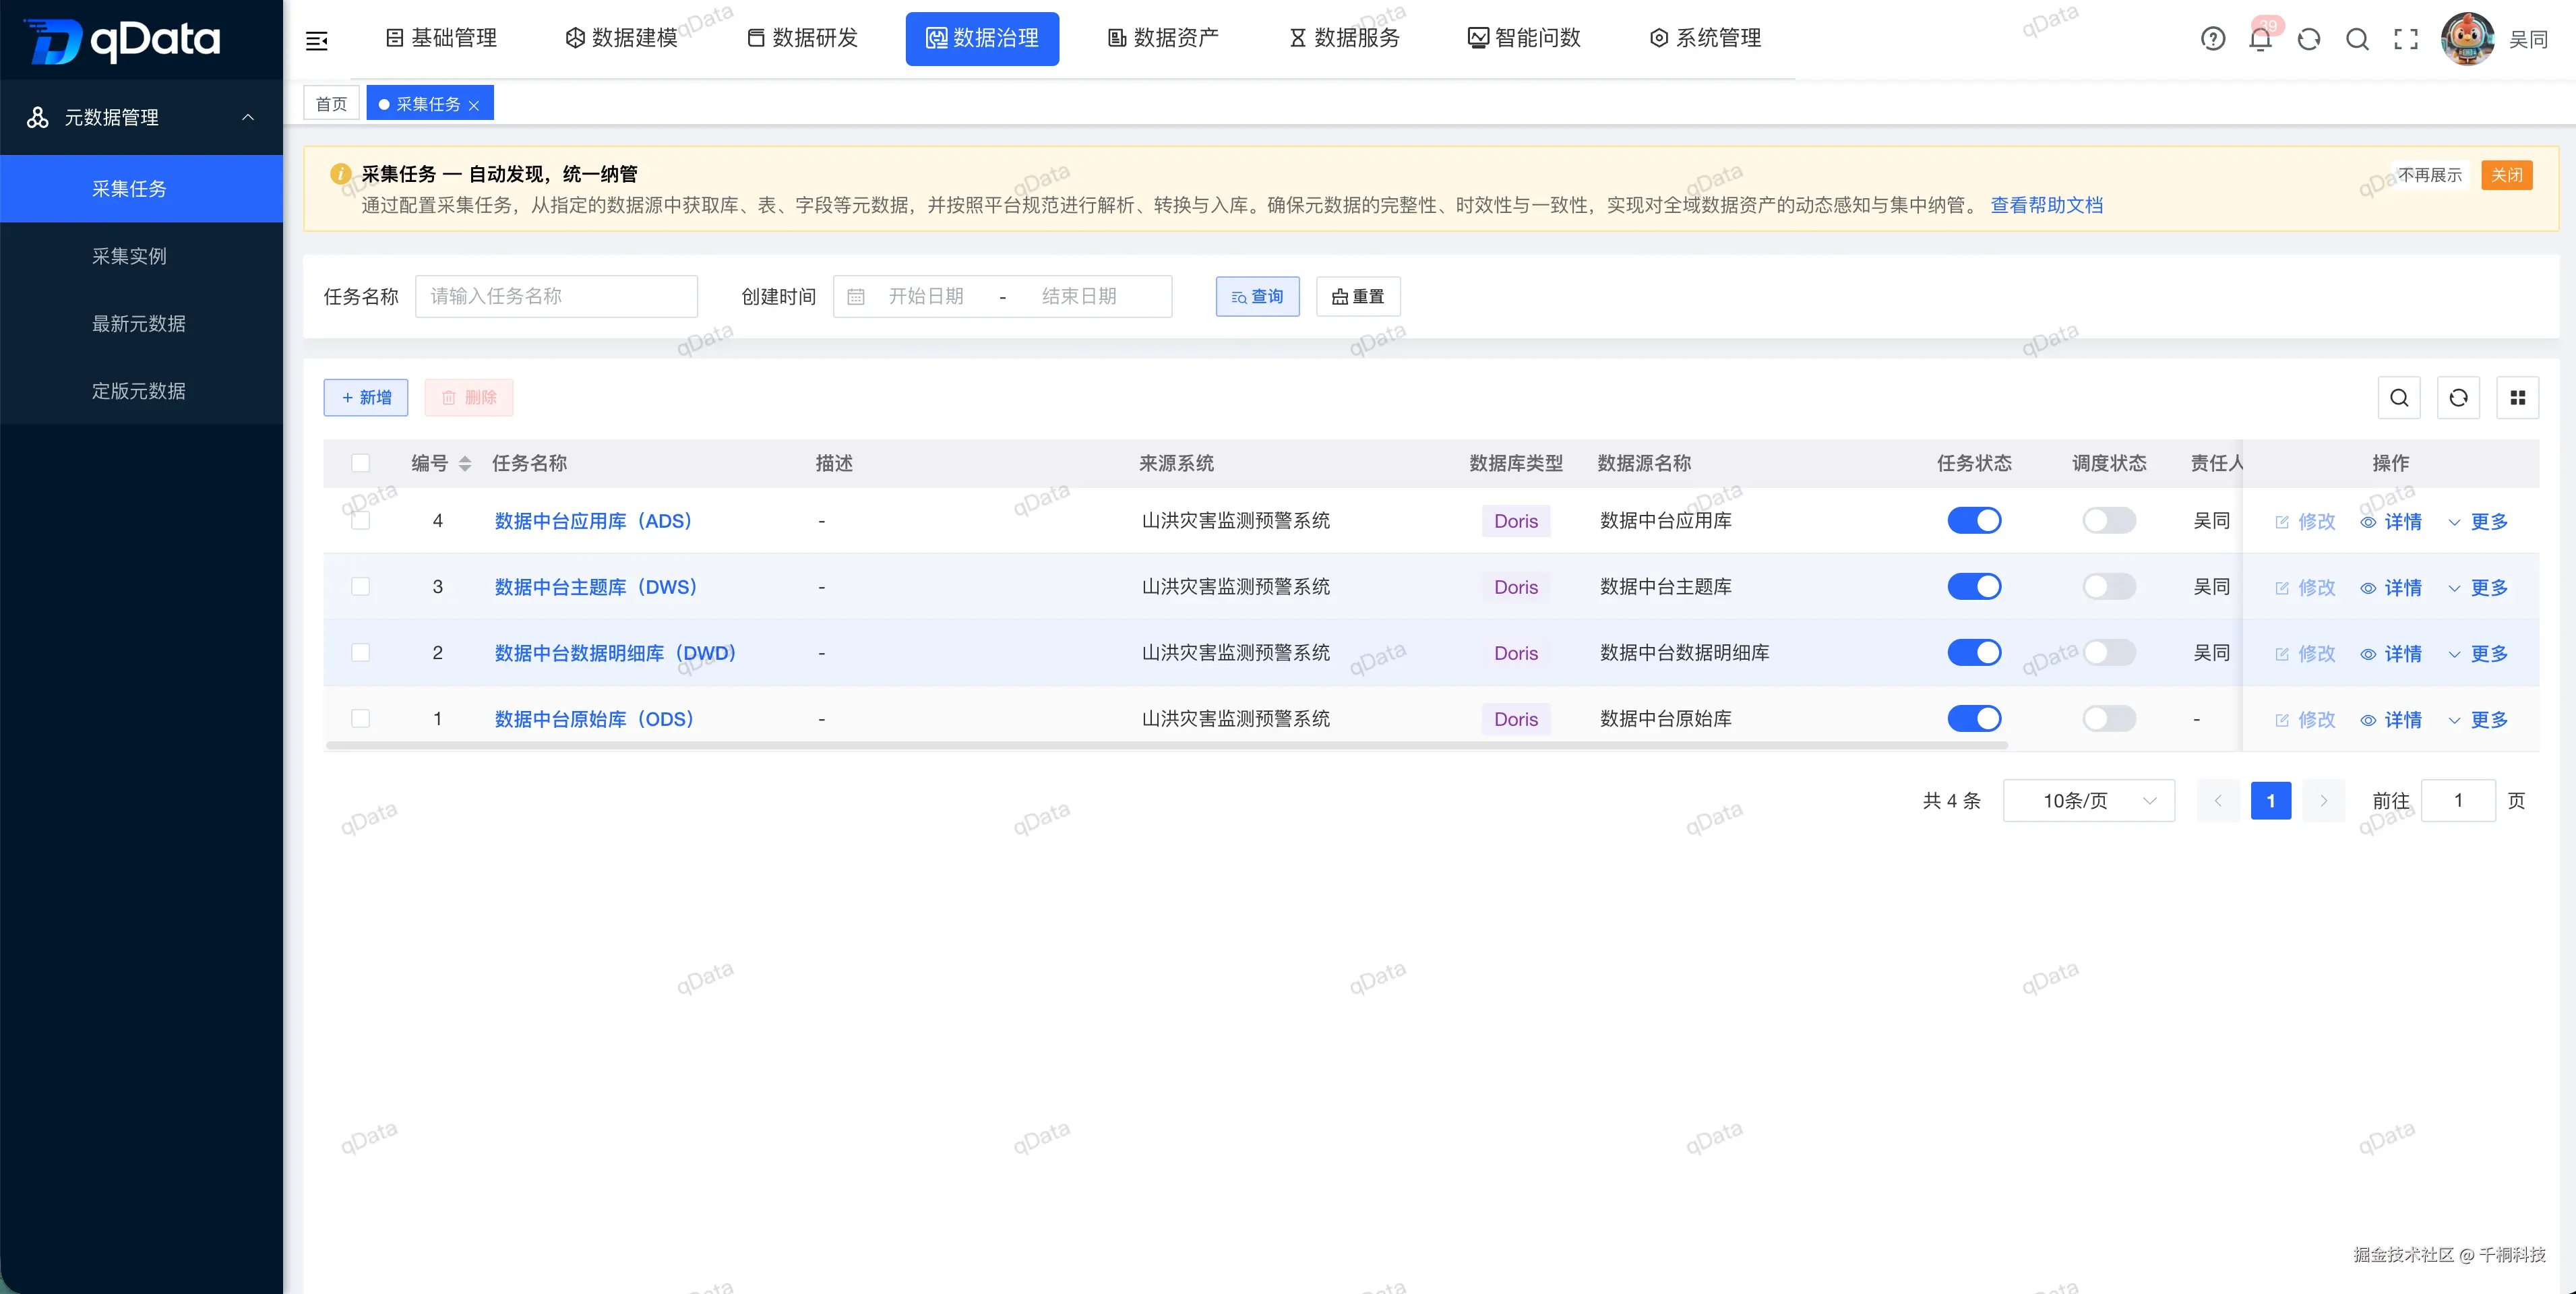
Task: Open the 10条/页 page size dropdown
Action: (2089, 800)
